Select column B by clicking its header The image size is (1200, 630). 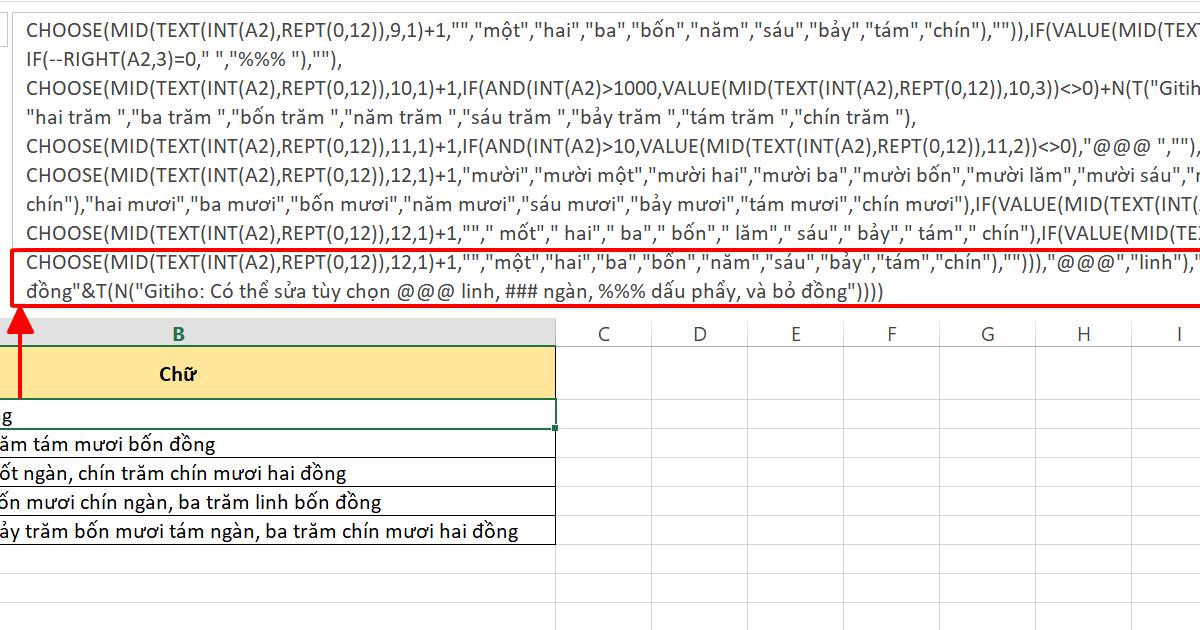(180, 333)
